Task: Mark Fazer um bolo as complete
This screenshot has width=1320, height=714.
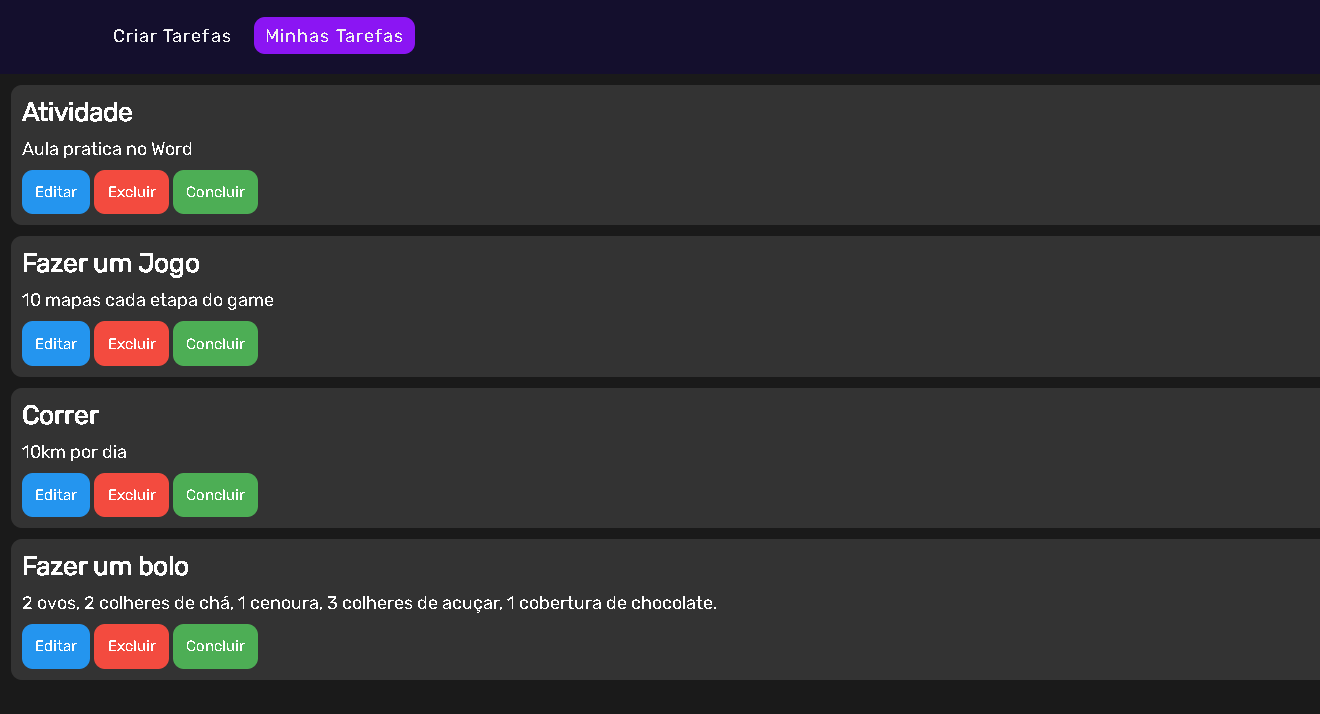Action: point(215,646)
